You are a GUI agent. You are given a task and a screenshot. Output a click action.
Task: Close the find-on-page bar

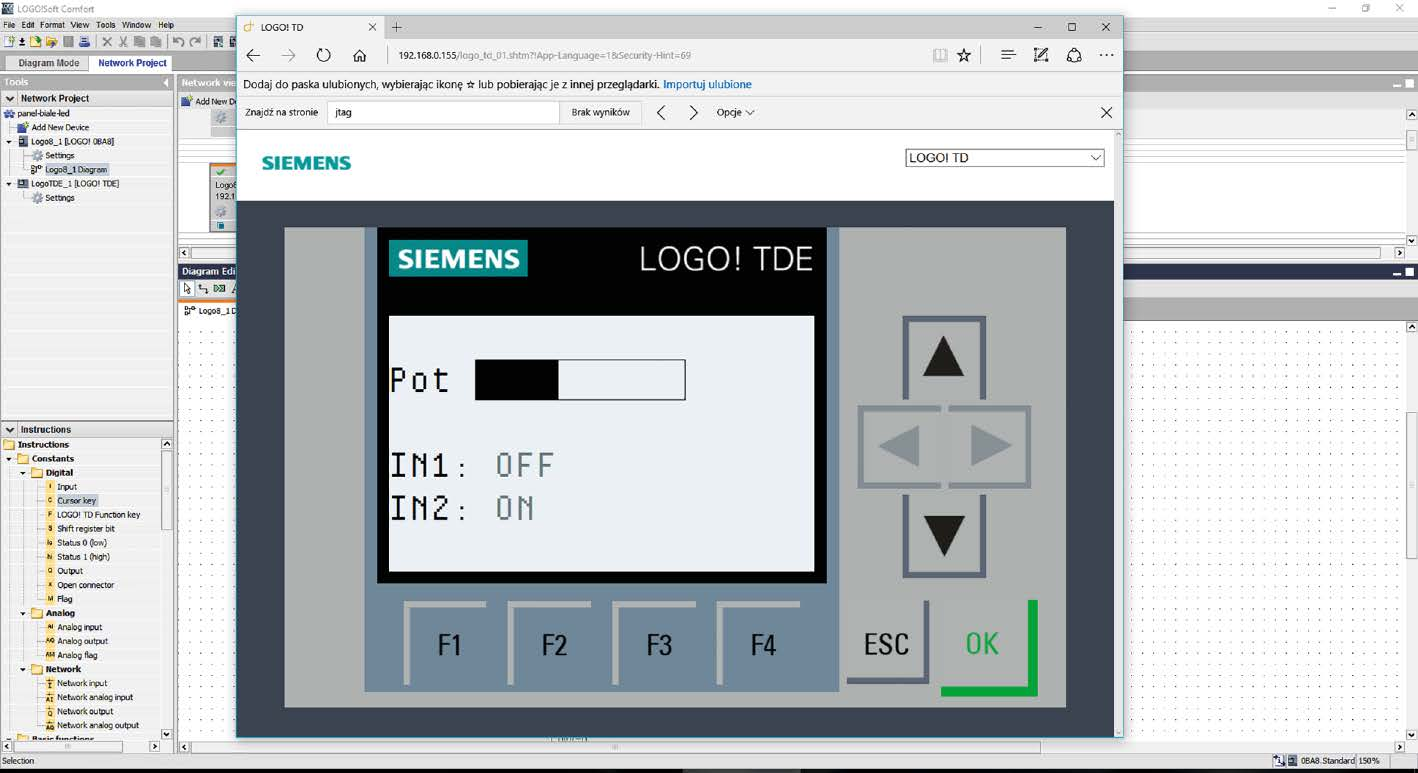click(x=1106, y=112)
